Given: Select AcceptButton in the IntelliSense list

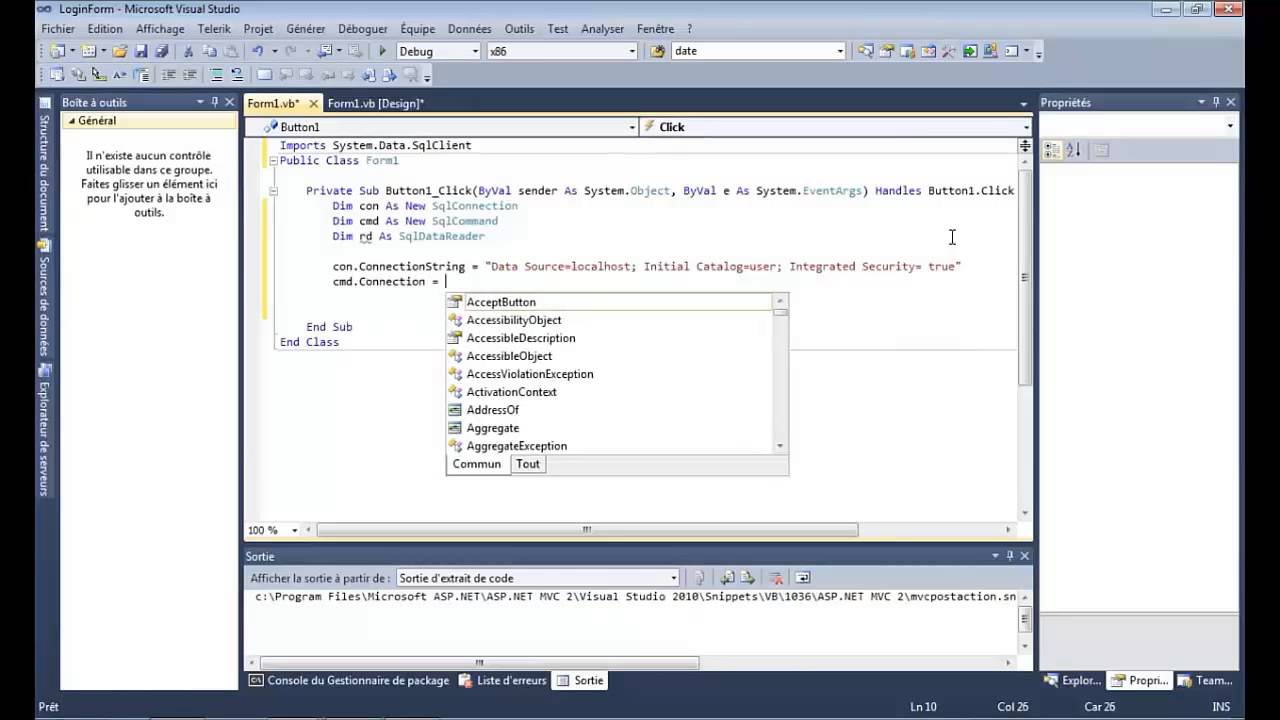Looking at the screenshot, I should pos(610,302).
